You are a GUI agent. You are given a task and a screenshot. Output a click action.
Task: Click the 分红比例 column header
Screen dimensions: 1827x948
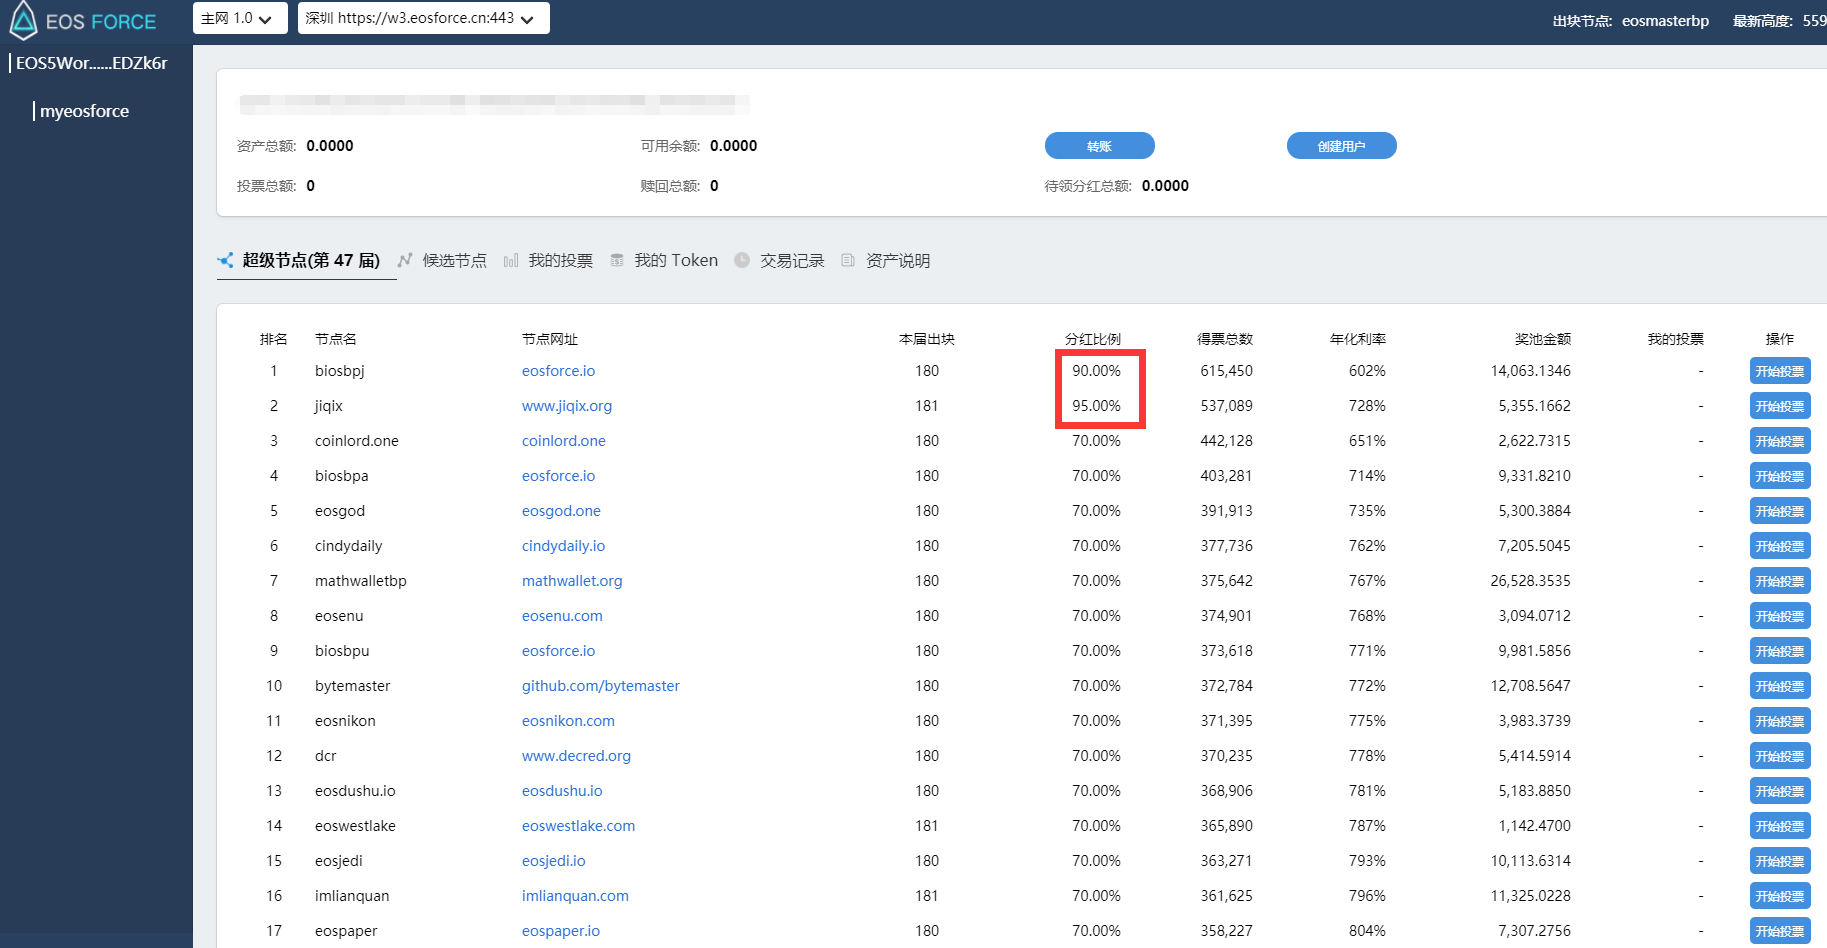(x=1093, y=339)
